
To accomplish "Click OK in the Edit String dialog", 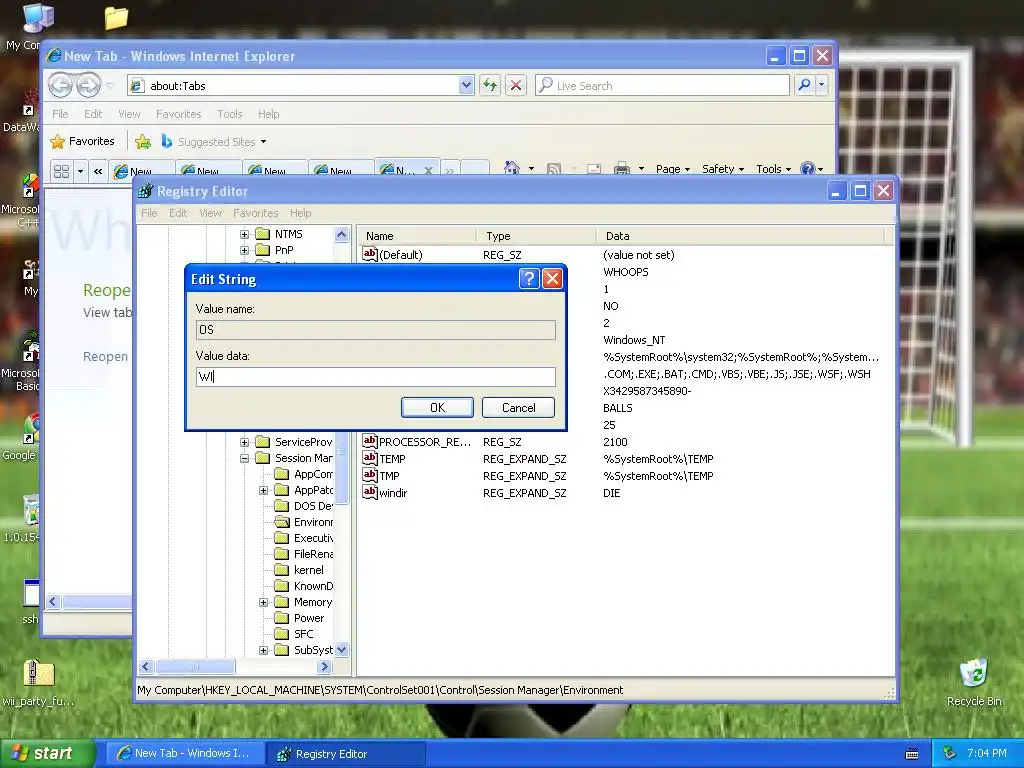I will click(x=437, y=408).
